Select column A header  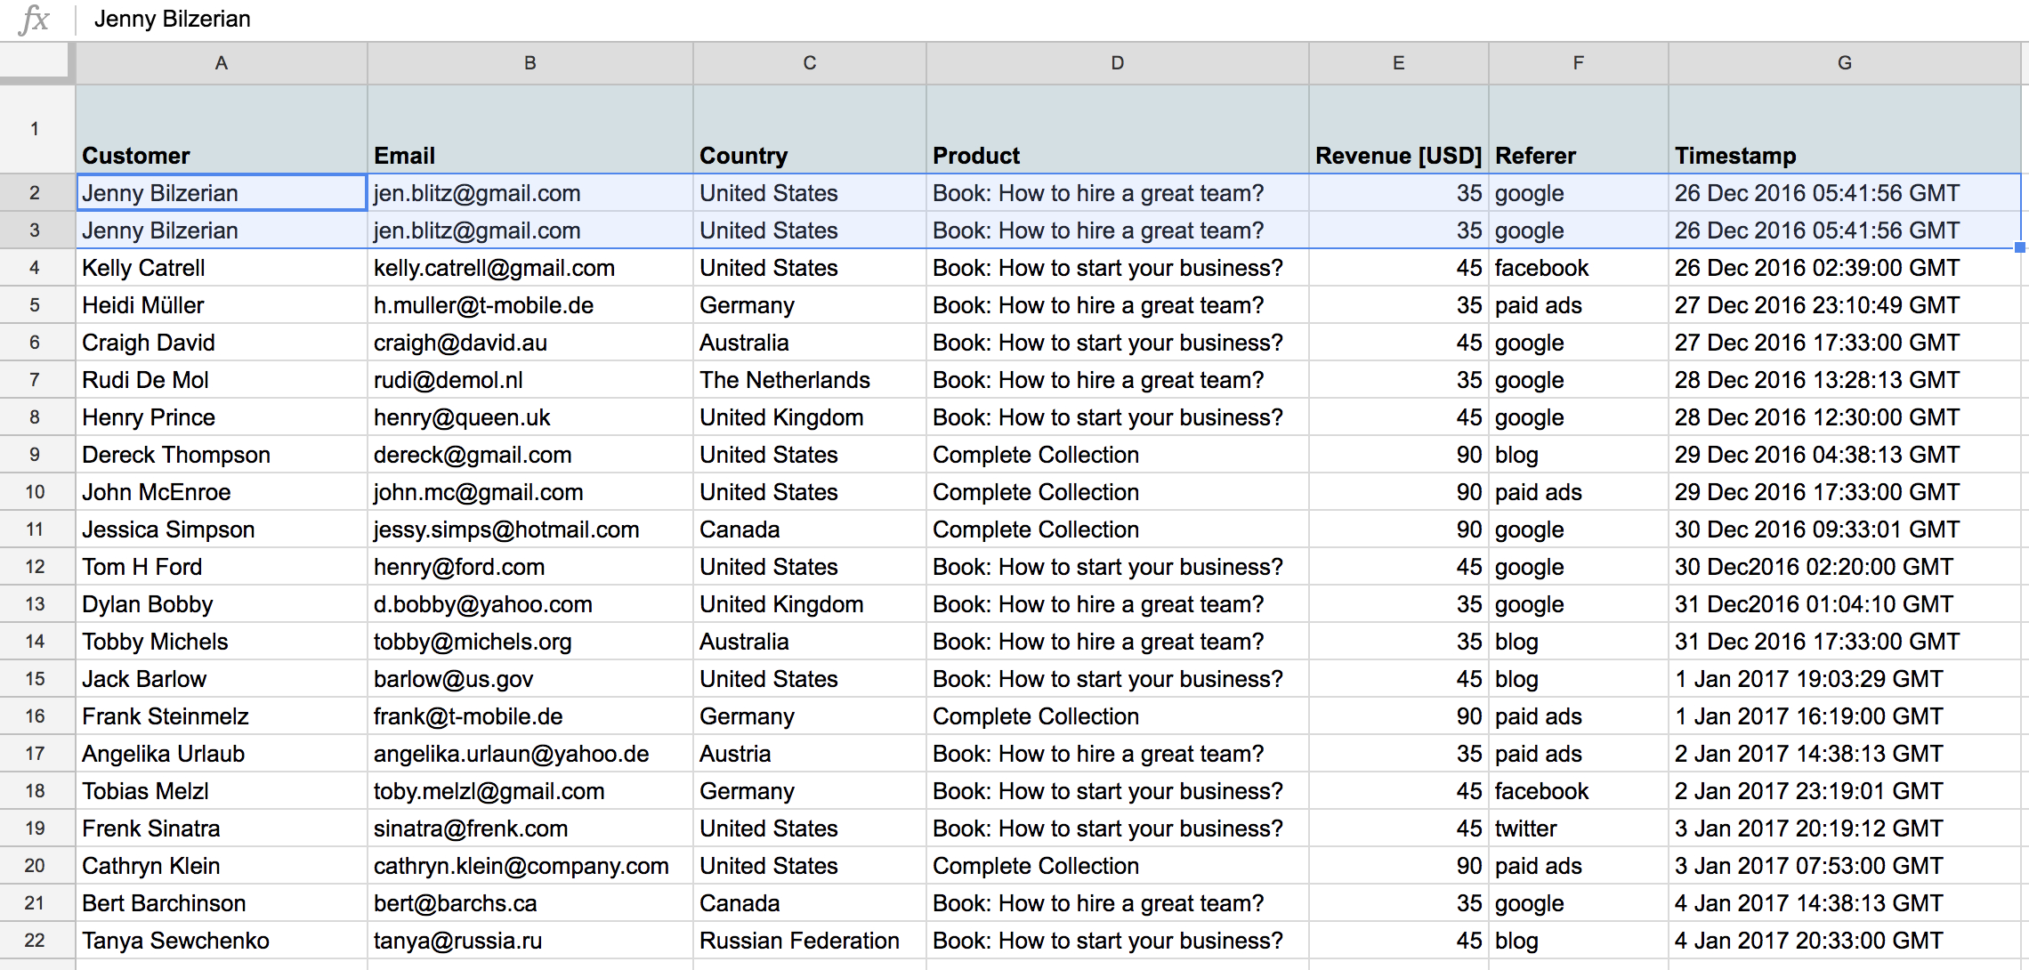220,62
